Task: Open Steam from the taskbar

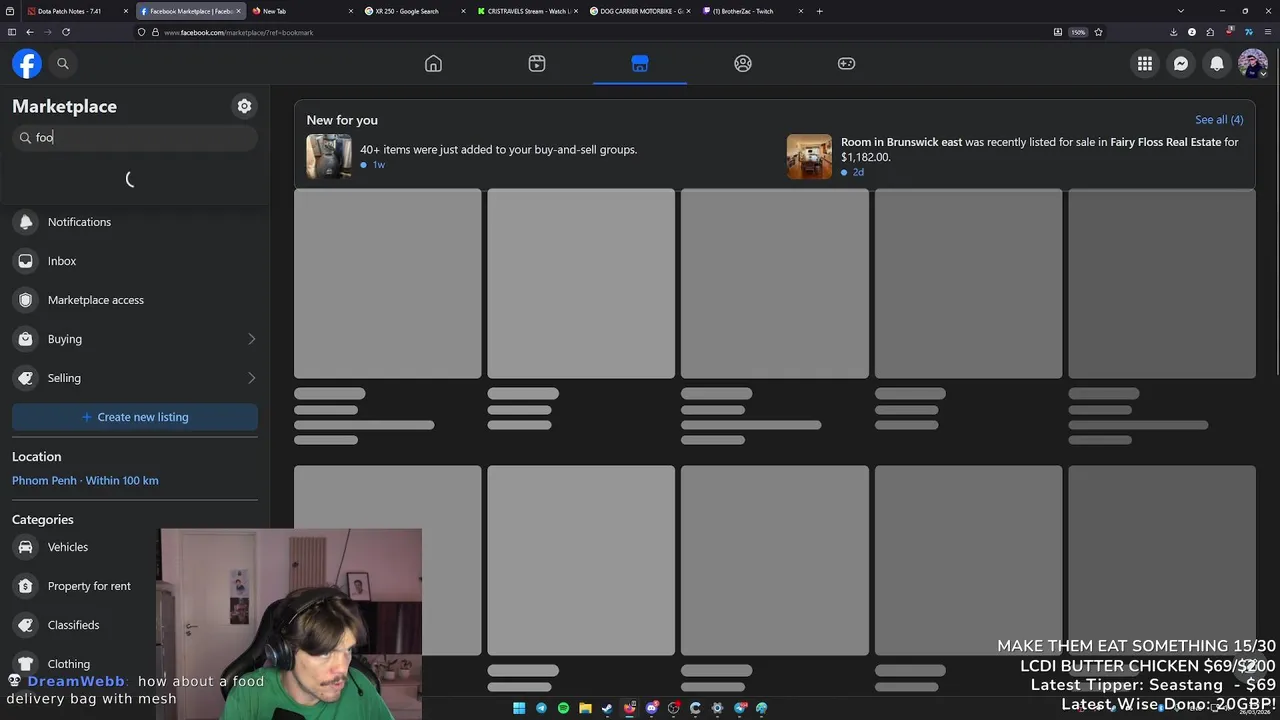Action: pyautogui.click(x=607, y=708)
